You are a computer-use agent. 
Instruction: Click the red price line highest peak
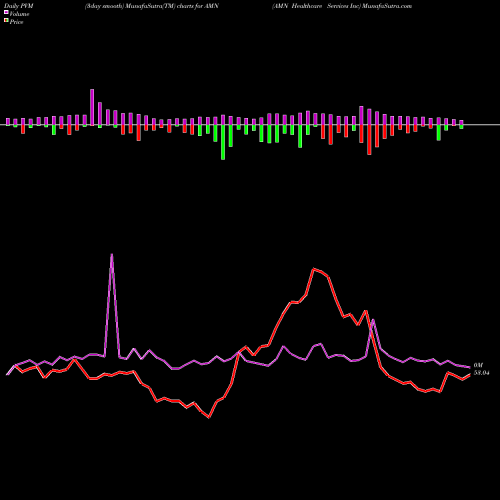(314, 268)
